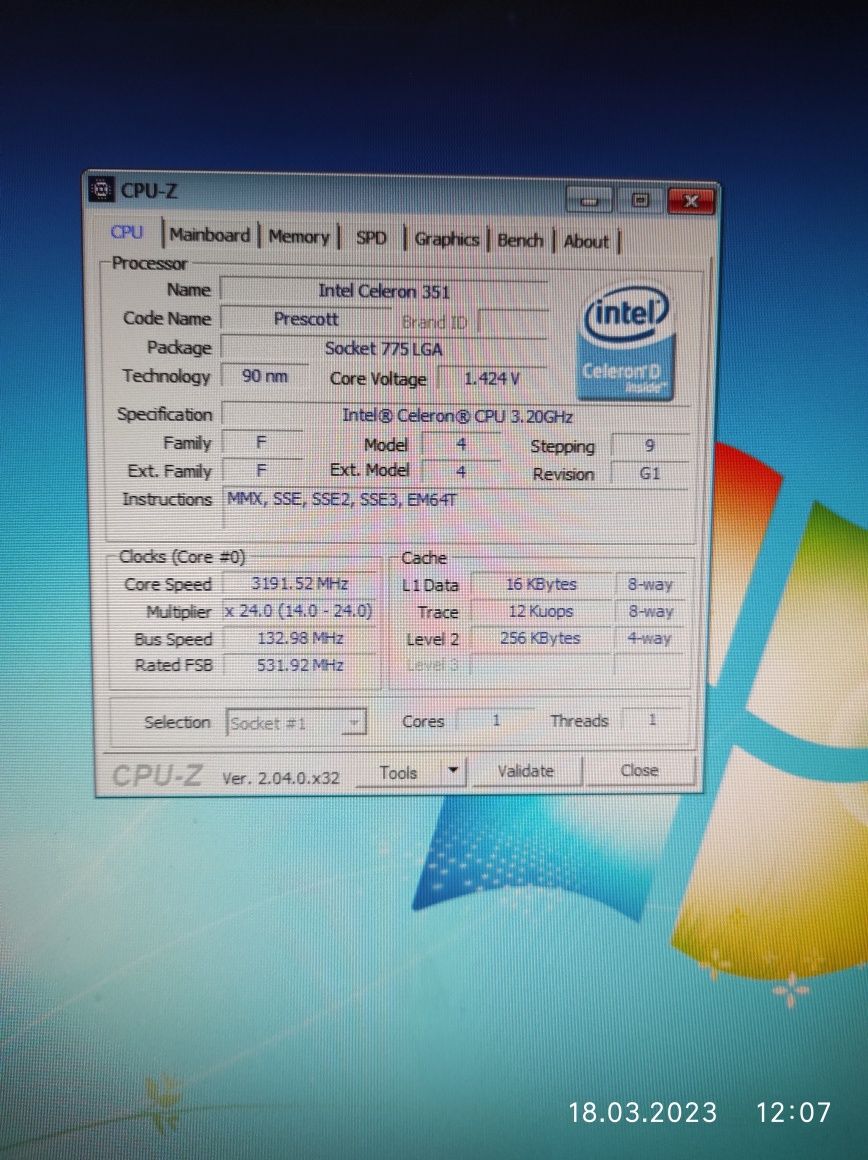Click the L1 Data value 16 KBytes
868x1160 pixels.
click(542, 584)
